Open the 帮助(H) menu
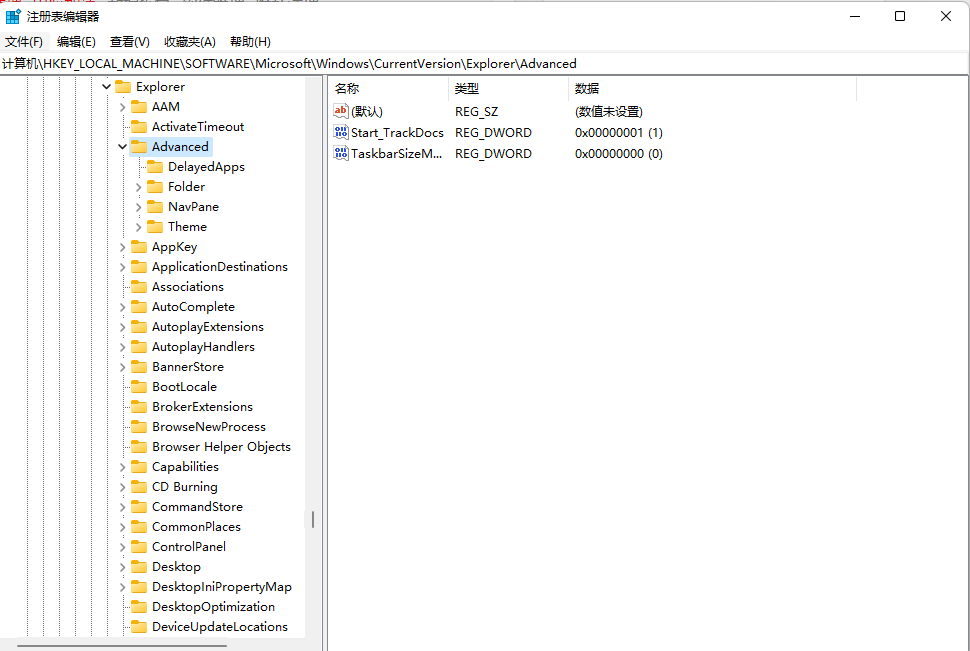 point(249,41)
